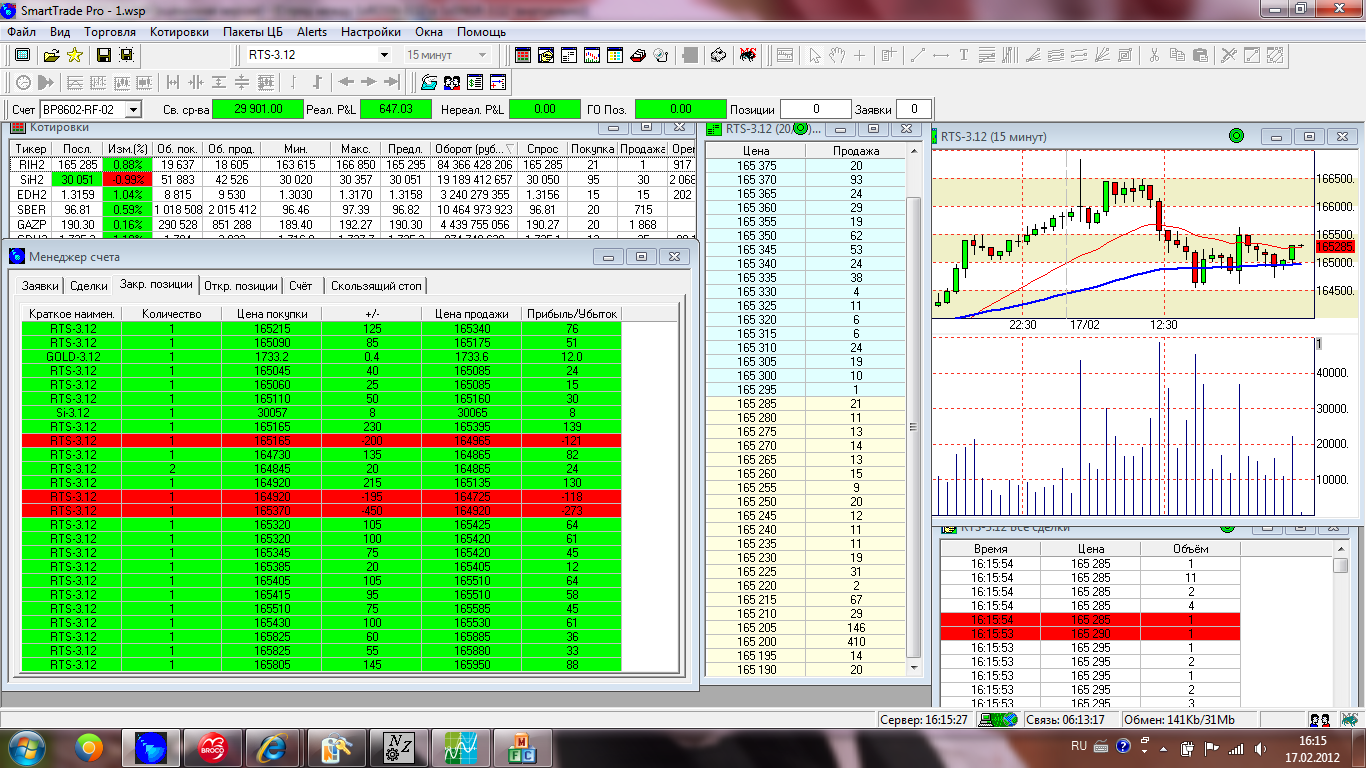This screenshot has height=768, width=1366.
Task: Click the red MS bug icon
Action: click(x=747, y=55)
